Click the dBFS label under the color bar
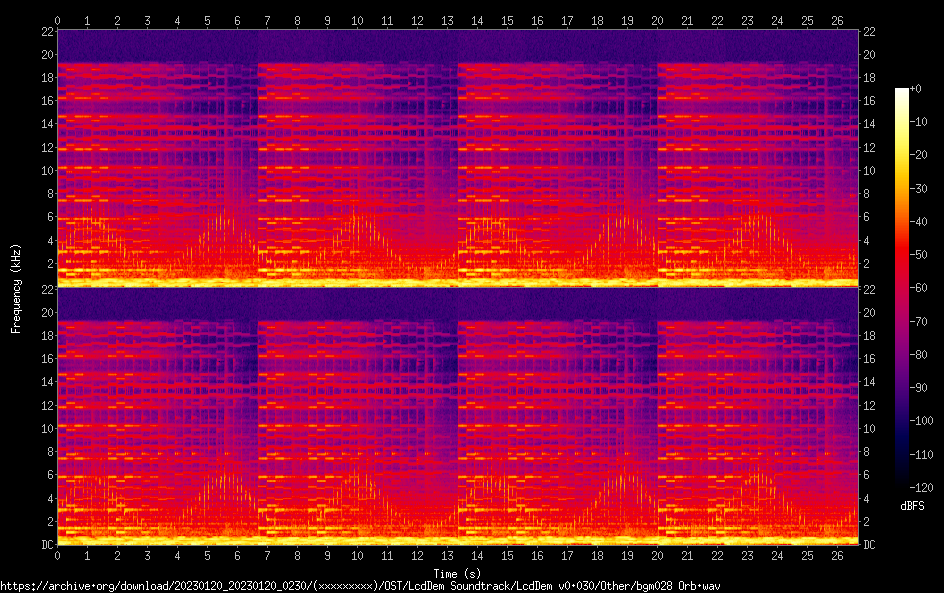Image resolution: width=944 pixels, height=593 pixels. pos(912,507)
